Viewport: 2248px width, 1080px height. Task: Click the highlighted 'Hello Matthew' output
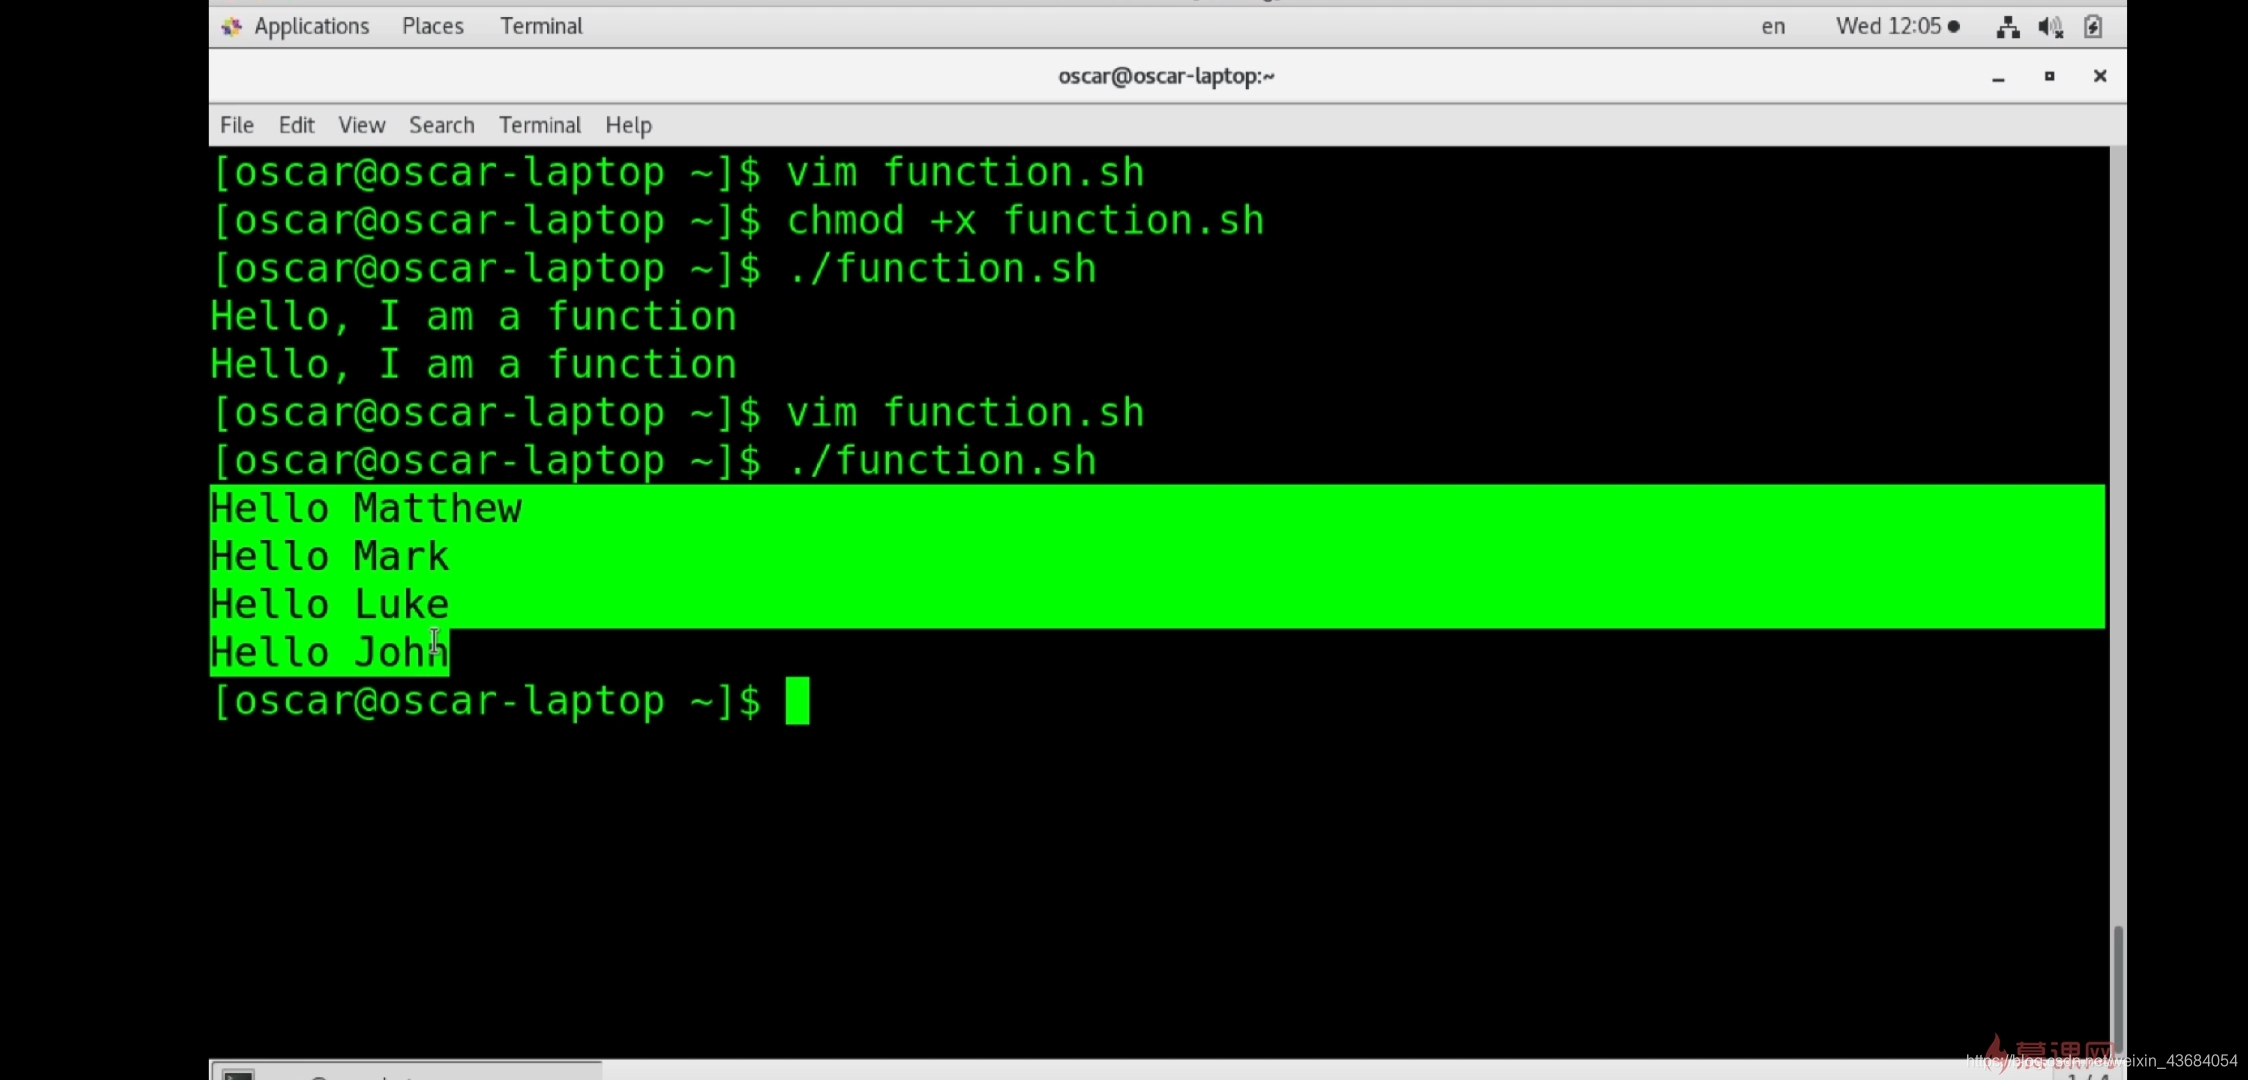[x=366, y=509]
